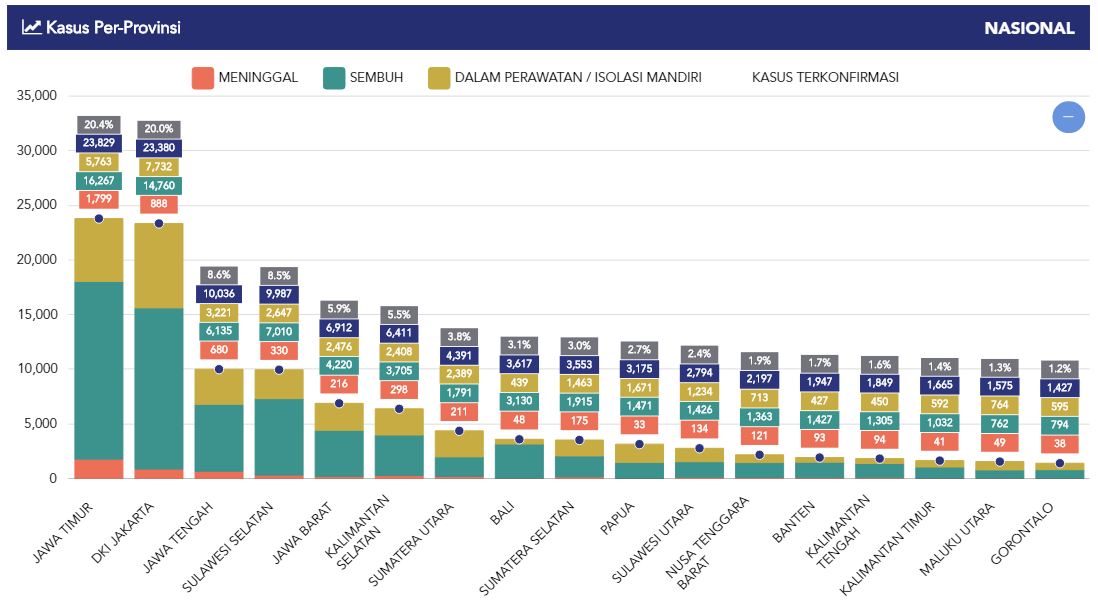Toggle the MENINGGAL series in the legend
The width and height of the screenshot is (1098, 601).
pos(244,77)
